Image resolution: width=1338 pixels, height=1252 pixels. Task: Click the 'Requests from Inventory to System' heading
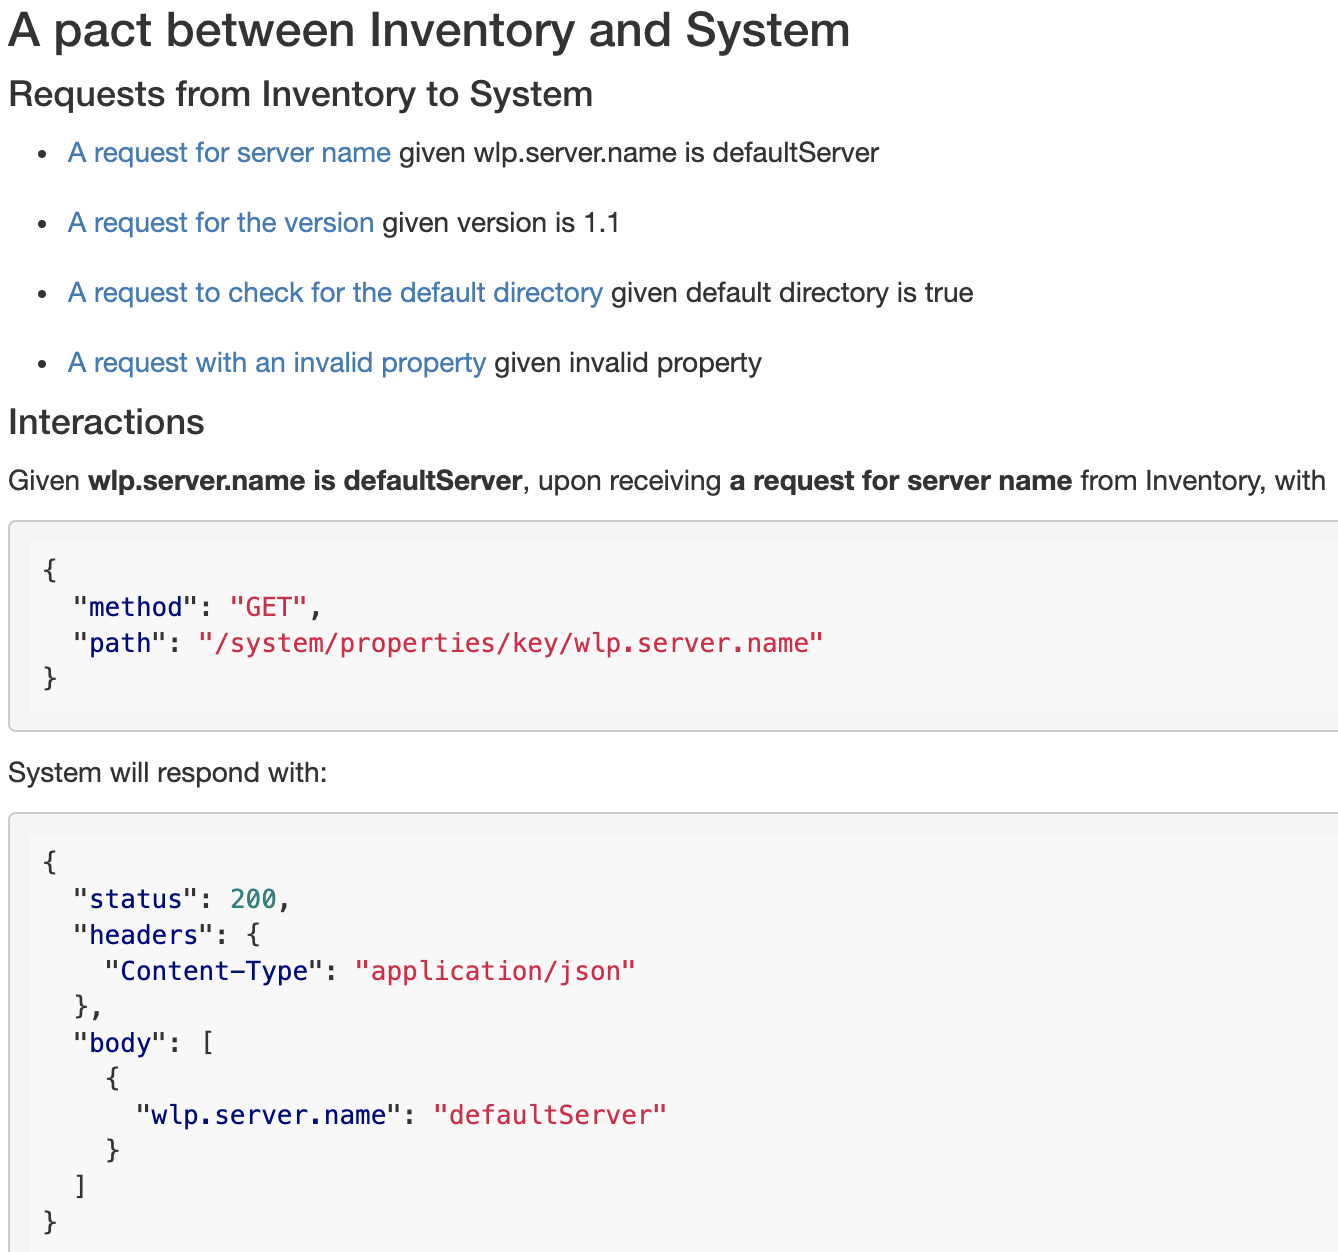click(300, 94)
